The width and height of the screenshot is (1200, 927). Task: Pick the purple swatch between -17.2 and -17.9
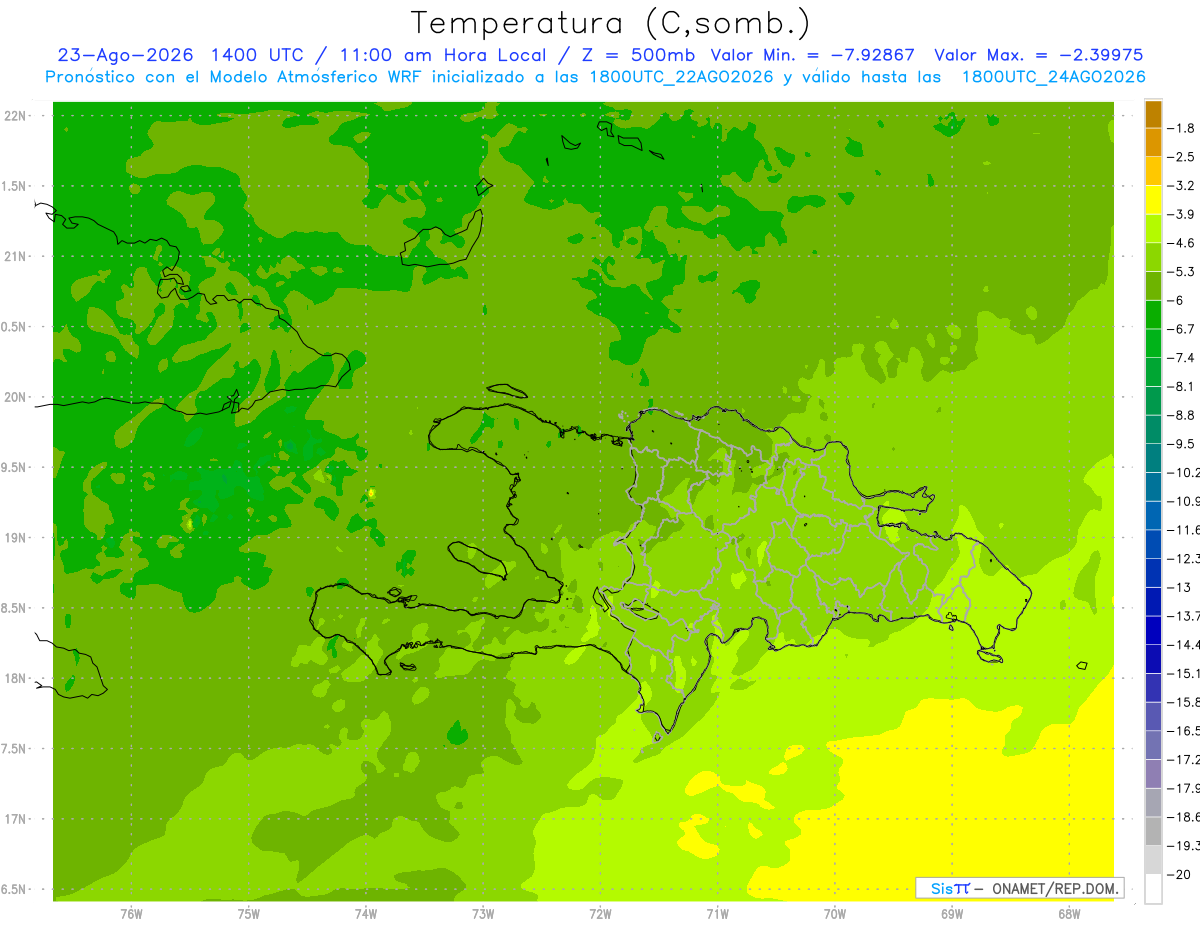click(x=1153, y=774)
